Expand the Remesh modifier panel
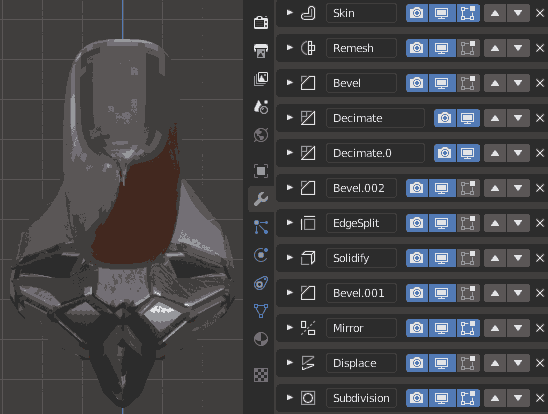The width and height of the screenshot is (548, 414). click(289, 48)
